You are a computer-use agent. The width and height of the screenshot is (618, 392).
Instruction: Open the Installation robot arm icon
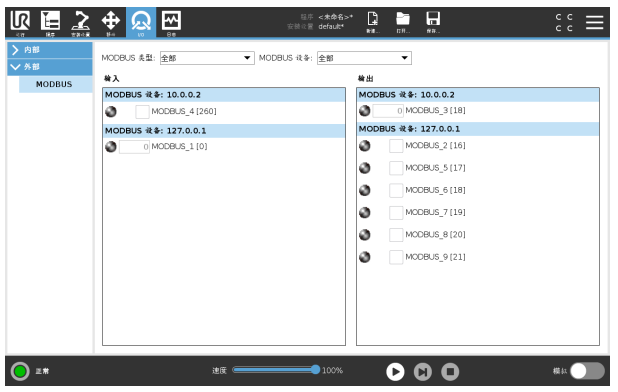[80, 22]
